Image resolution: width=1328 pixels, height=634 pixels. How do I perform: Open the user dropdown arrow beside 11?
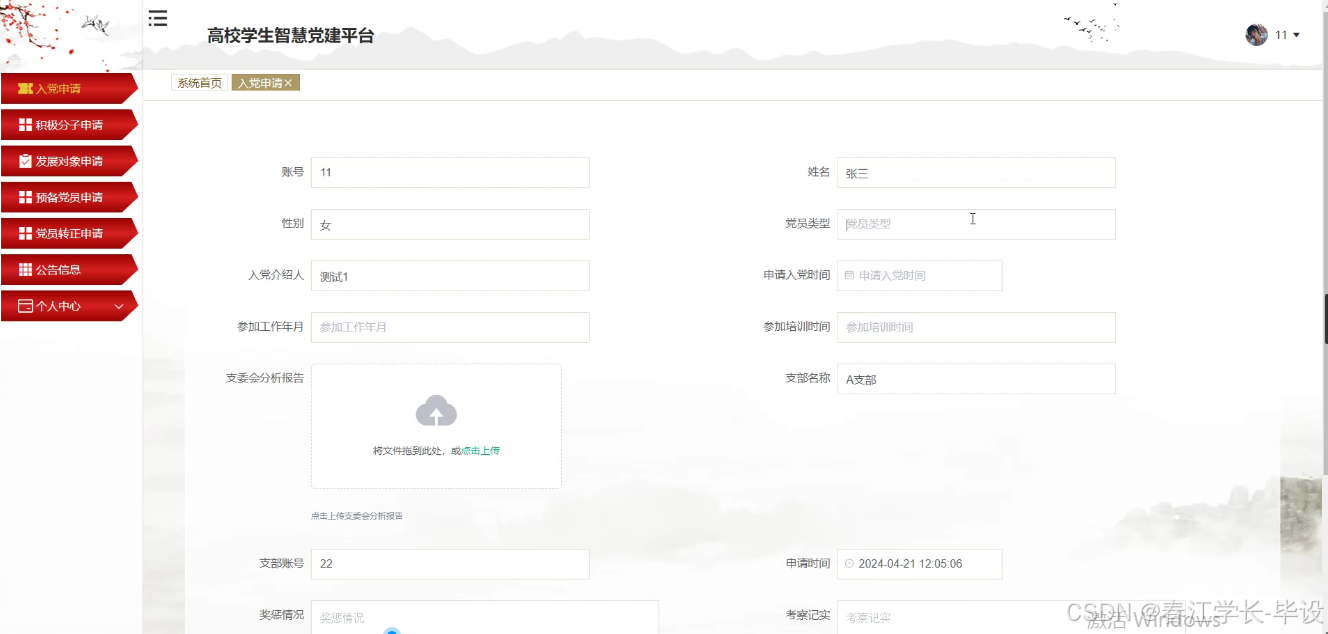click(1297, 35)
